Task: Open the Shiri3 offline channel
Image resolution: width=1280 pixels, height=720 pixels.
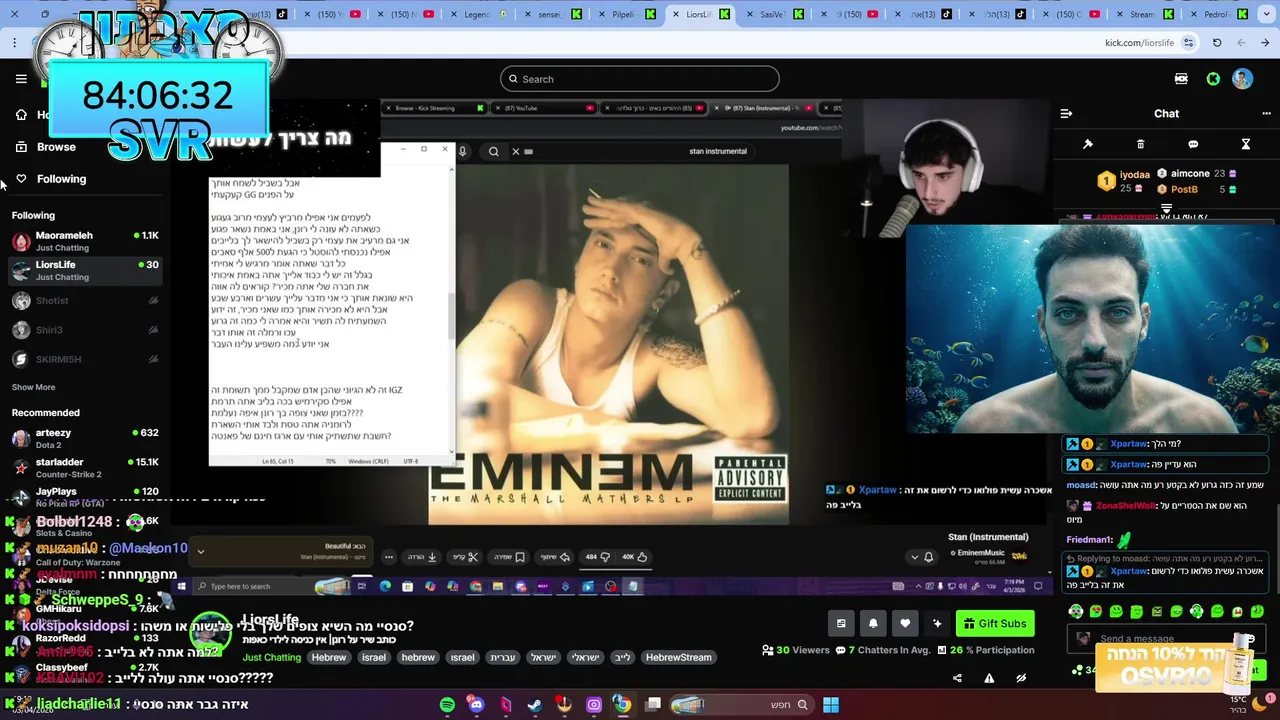Action: click(x=85, y=330)
